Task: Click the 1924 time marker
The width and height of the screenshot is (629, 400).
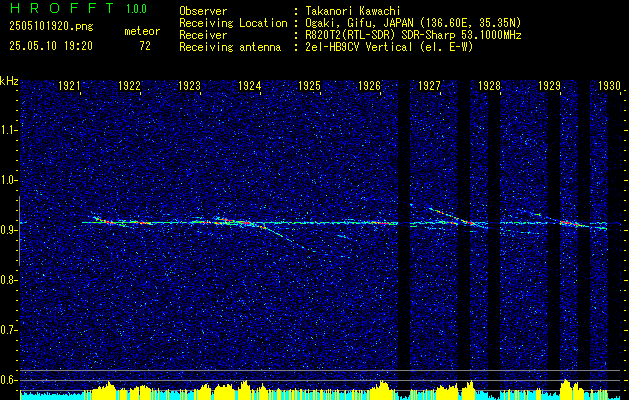Action: click(x=250, y=85)
